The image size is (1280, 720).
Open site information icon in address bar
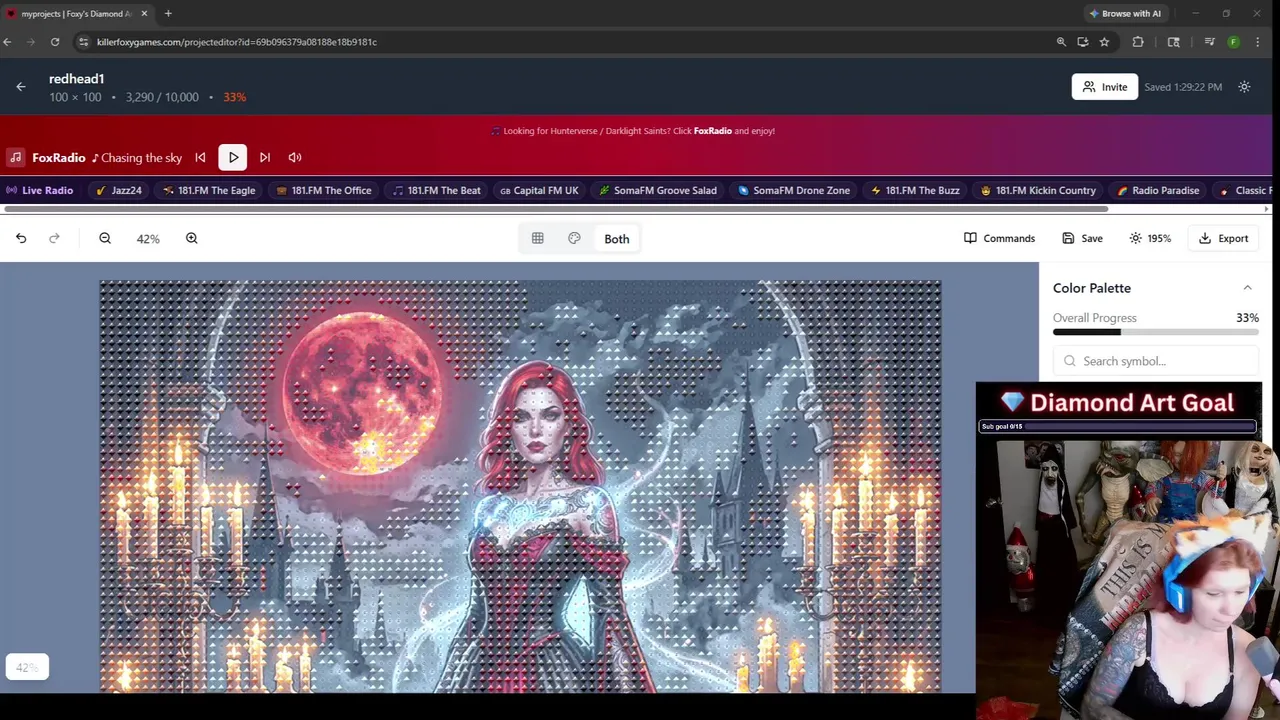pos(84,42)
